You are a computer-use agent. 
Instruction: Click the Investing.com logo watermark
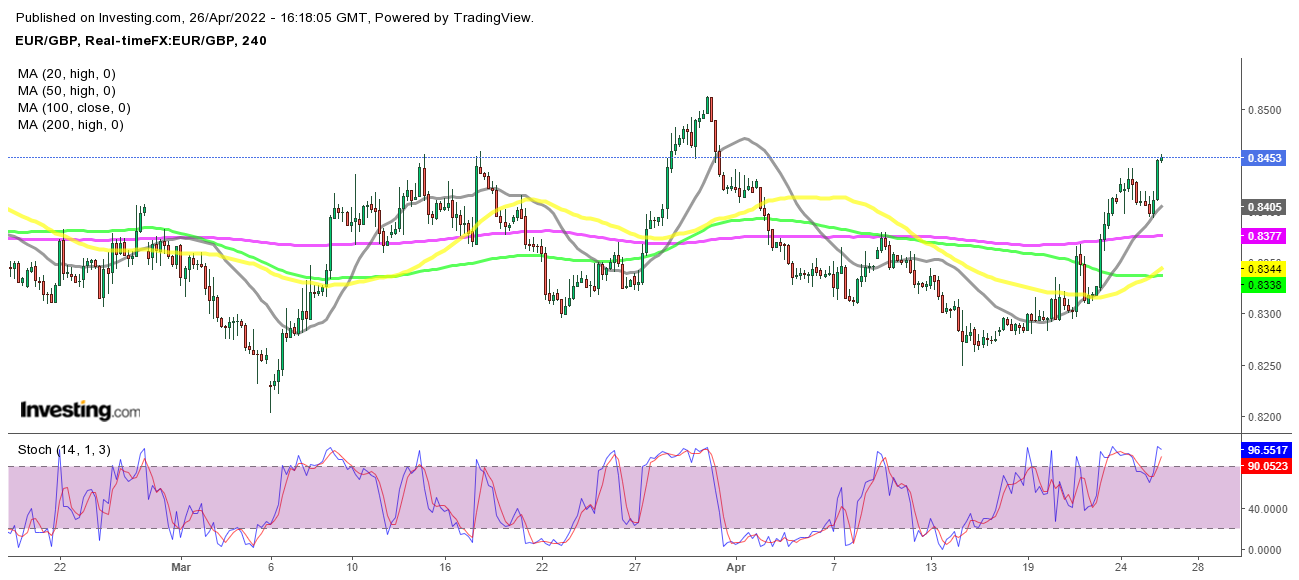coord(80,411)
